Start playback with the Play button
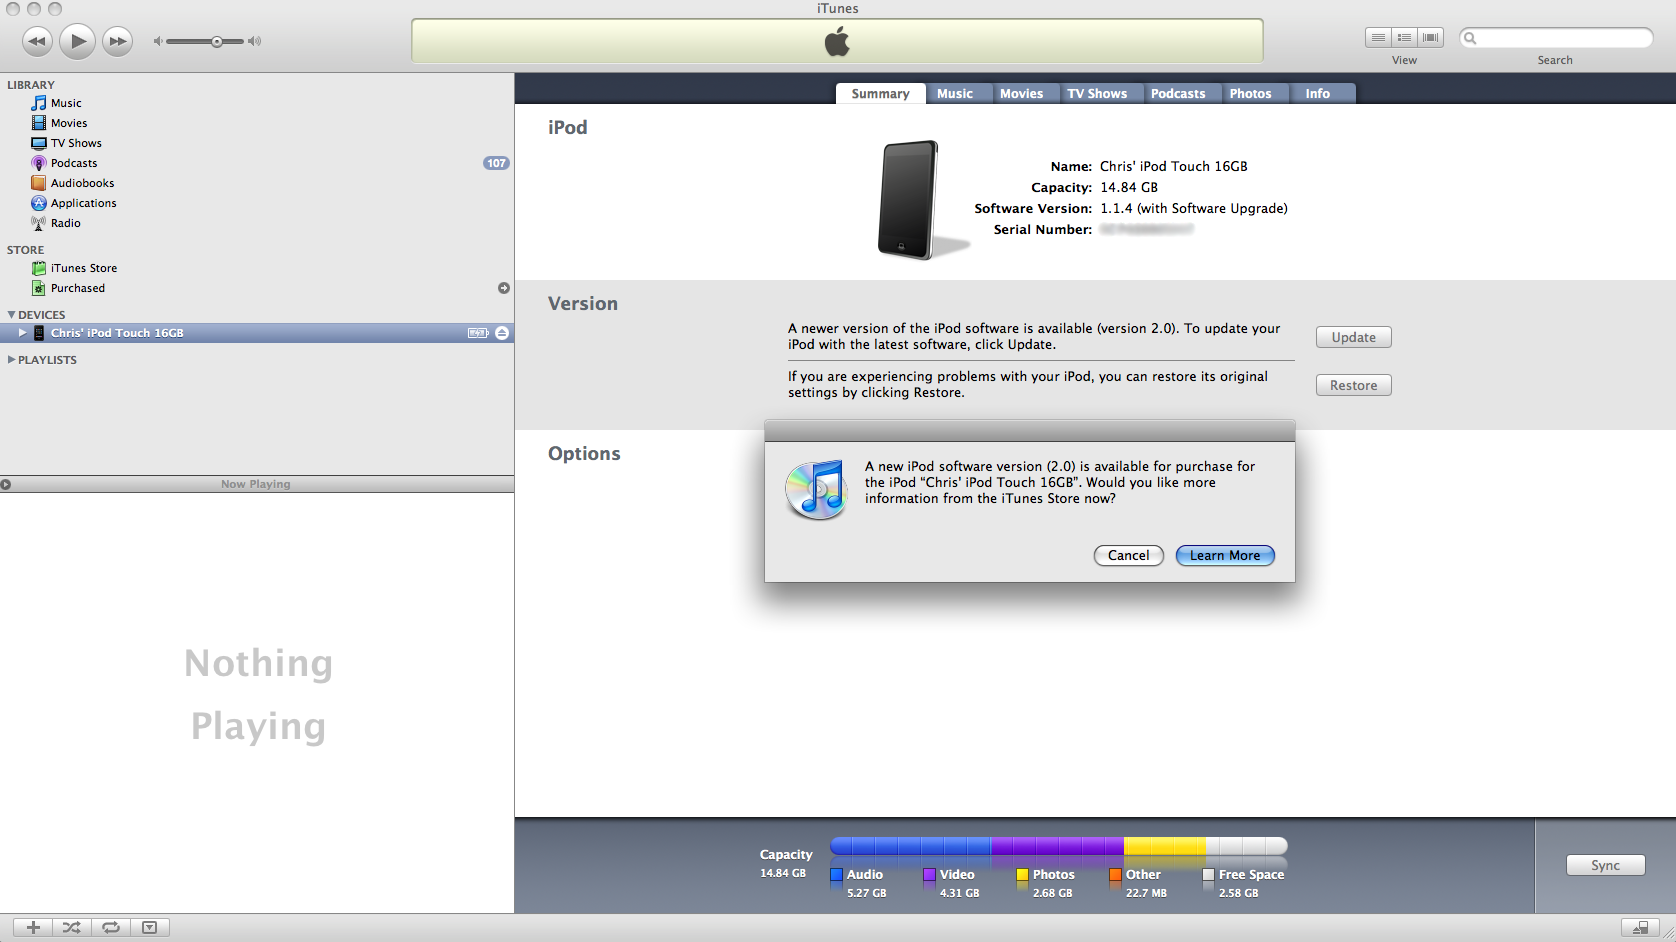This screenshot has width=1676, height=942. click(x=78, y=41)
